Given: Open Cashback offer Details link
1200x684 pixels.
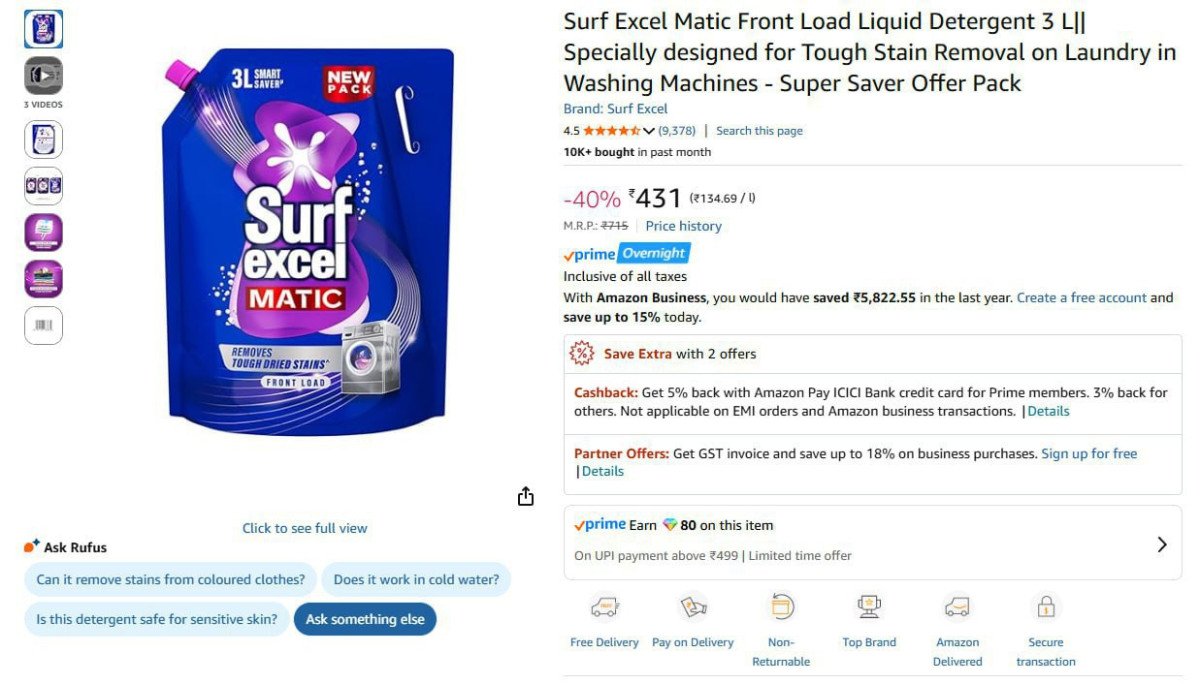Looking at the screenshot, I should 1048,411.
